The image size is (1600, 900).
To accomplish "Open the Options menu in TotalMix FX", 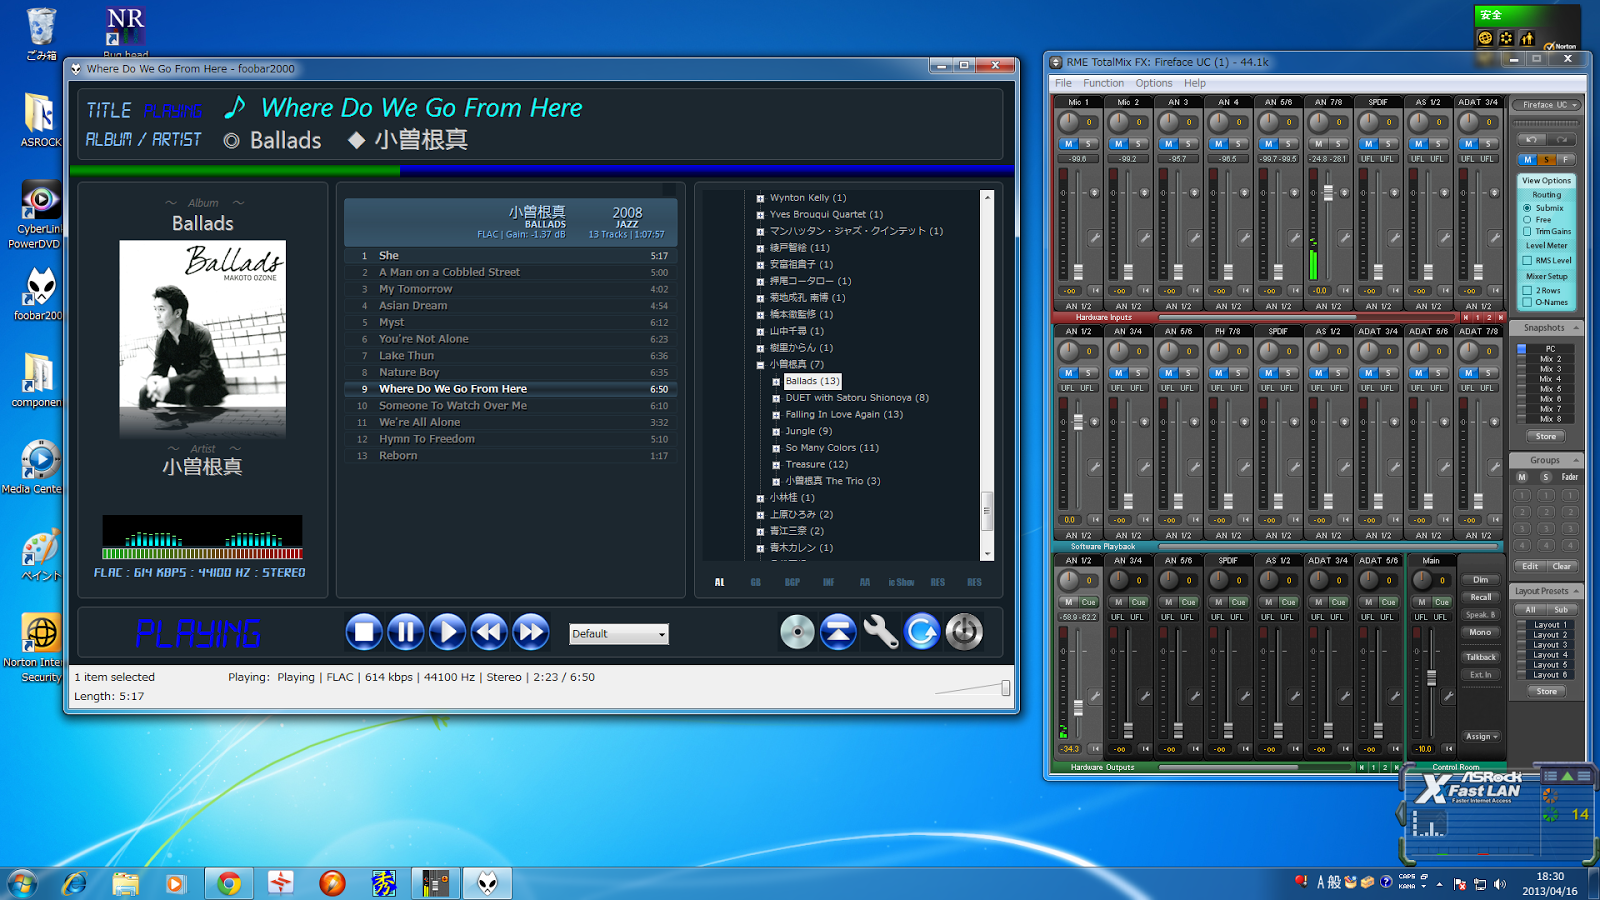I will [1154, 83].
